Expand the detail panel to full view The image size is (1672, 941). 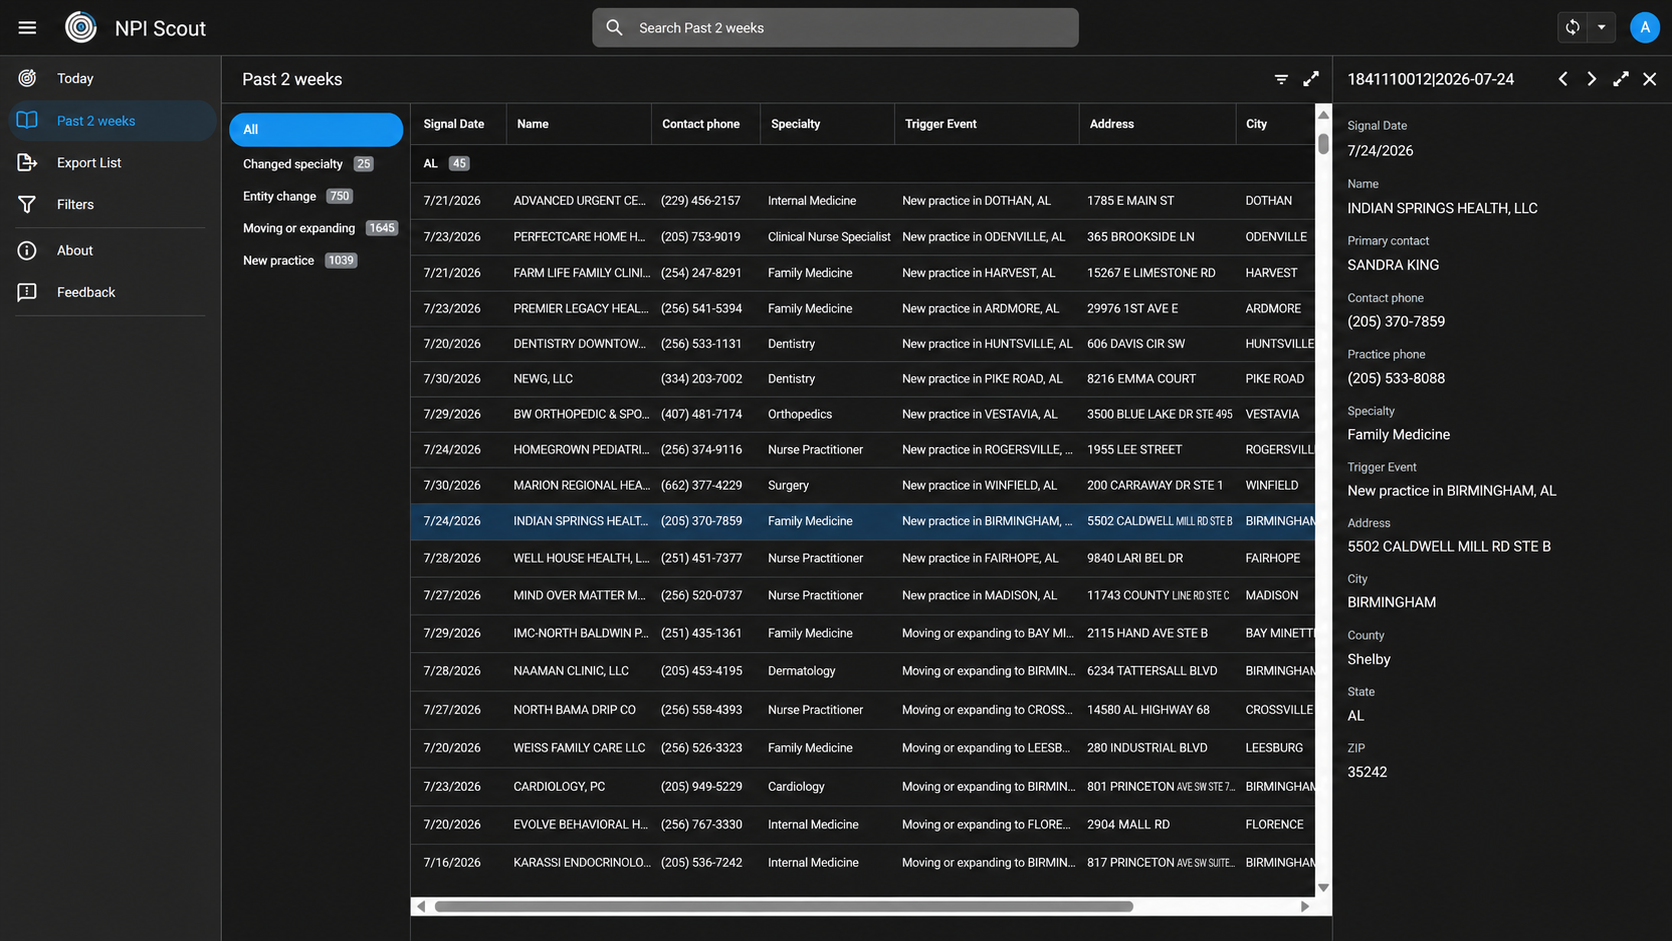pyautogui.click(x=1621, y=79)
